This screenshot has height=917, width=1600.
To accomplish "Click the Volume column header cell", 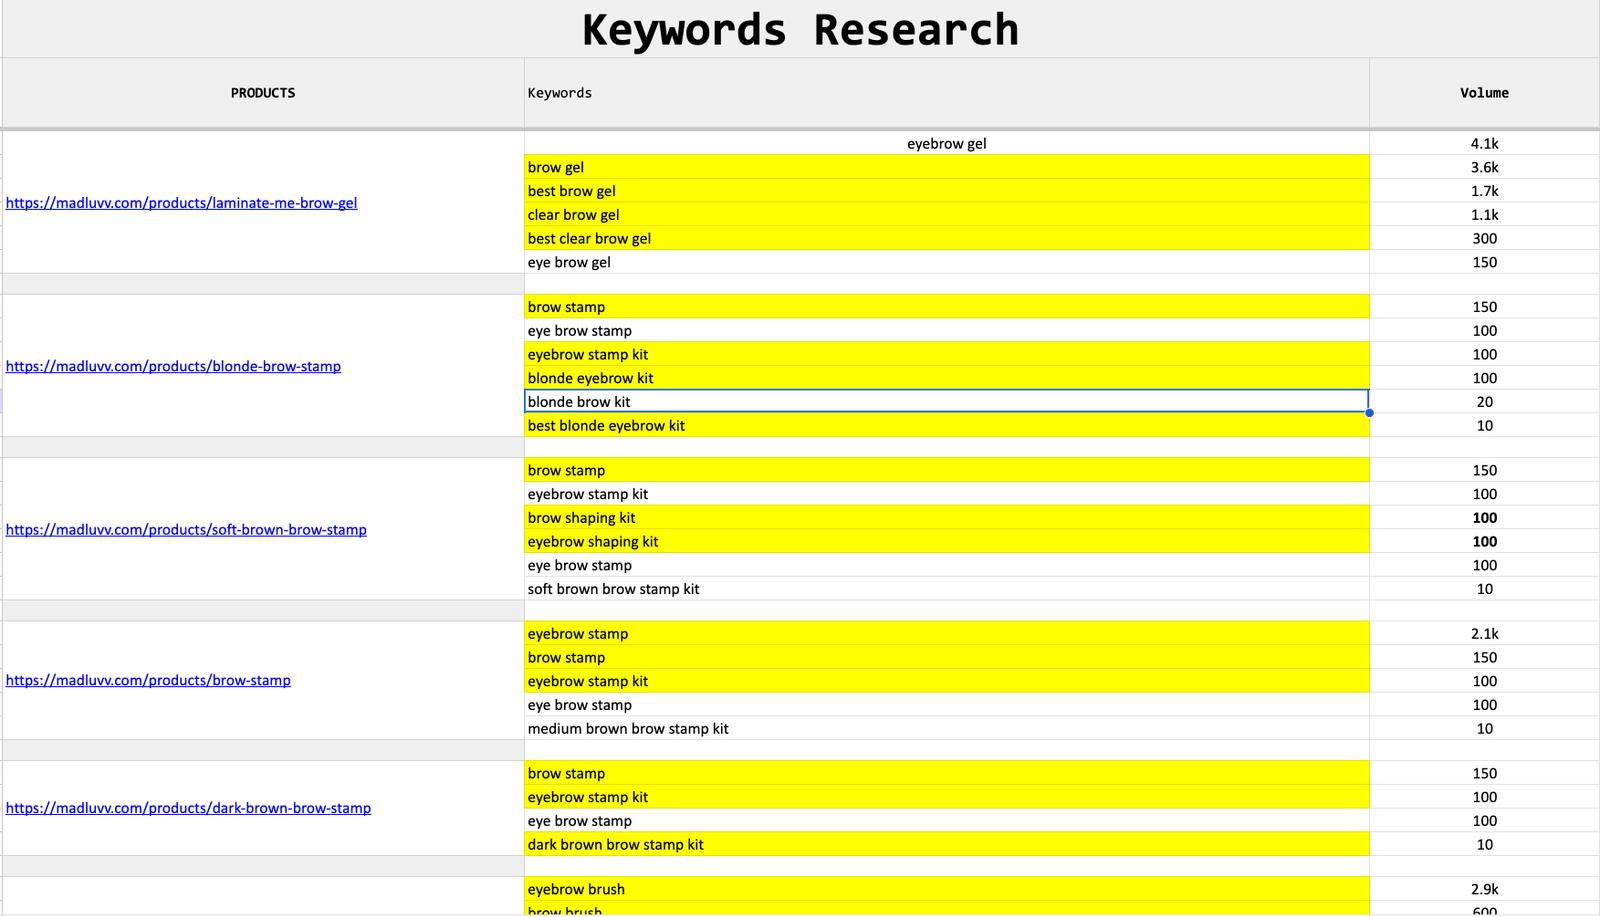I will [x=1484, y=93].
